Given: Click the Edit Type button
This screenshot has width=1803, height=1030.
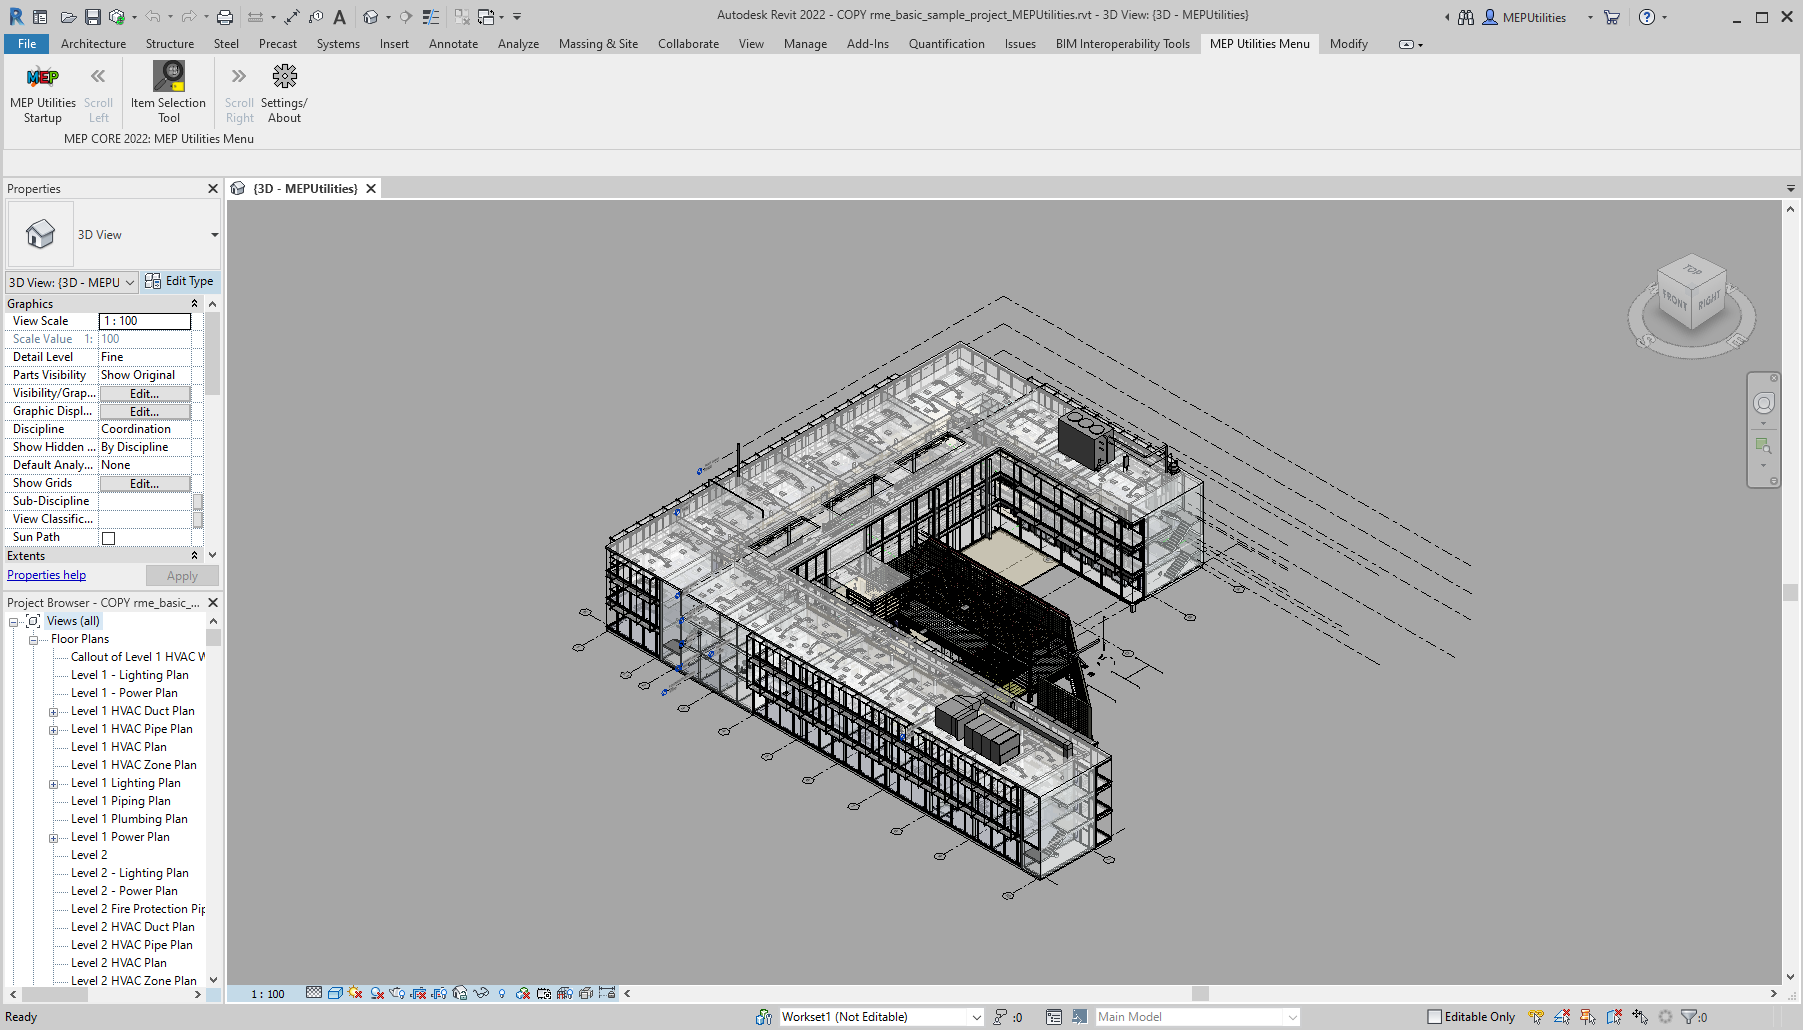Looking at the screenshot, I should pos(180,282).
